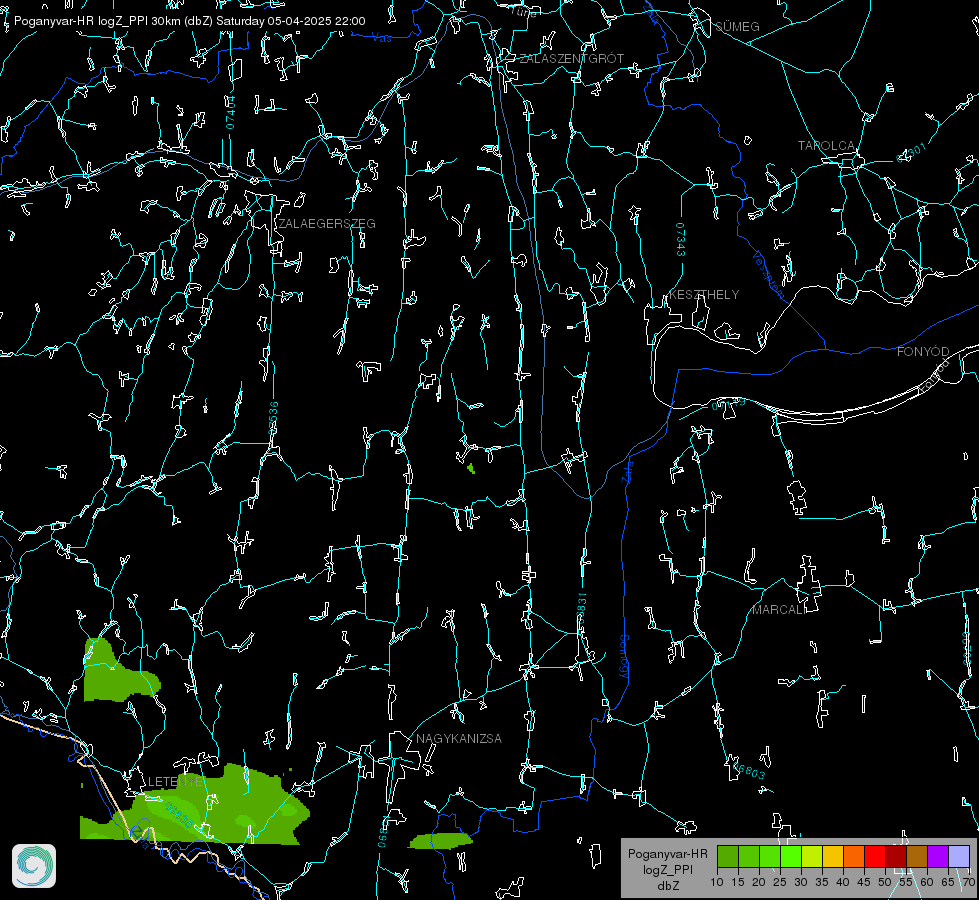Click the ZALAEGERSZEG city label
Viewport: 979px width, 900px height.
pos(327,223)
